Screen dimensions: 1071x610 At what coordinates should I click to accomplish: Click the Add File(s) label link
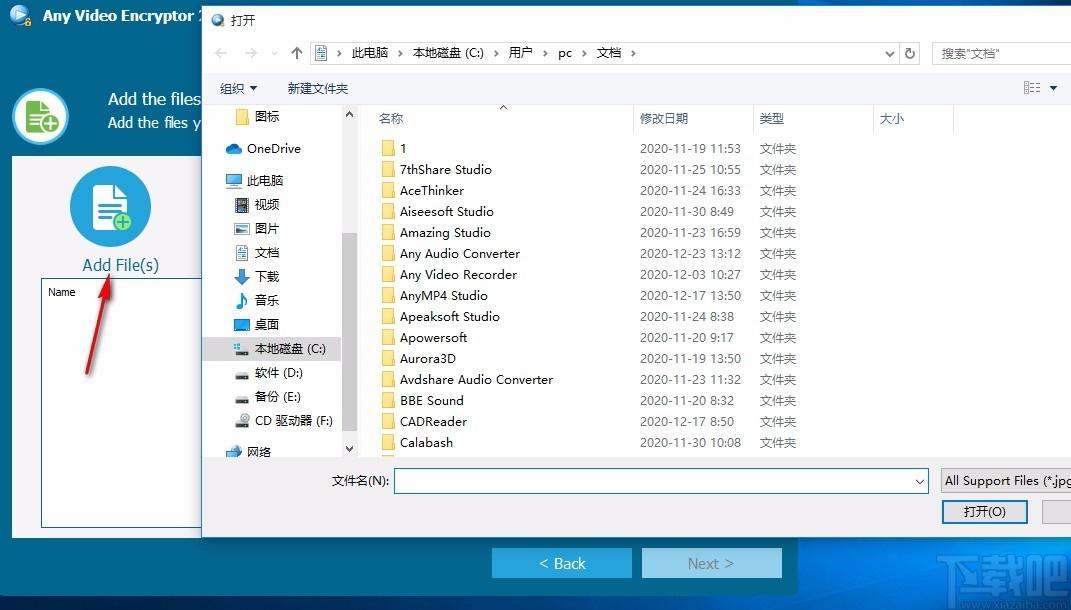click(120, 265)
